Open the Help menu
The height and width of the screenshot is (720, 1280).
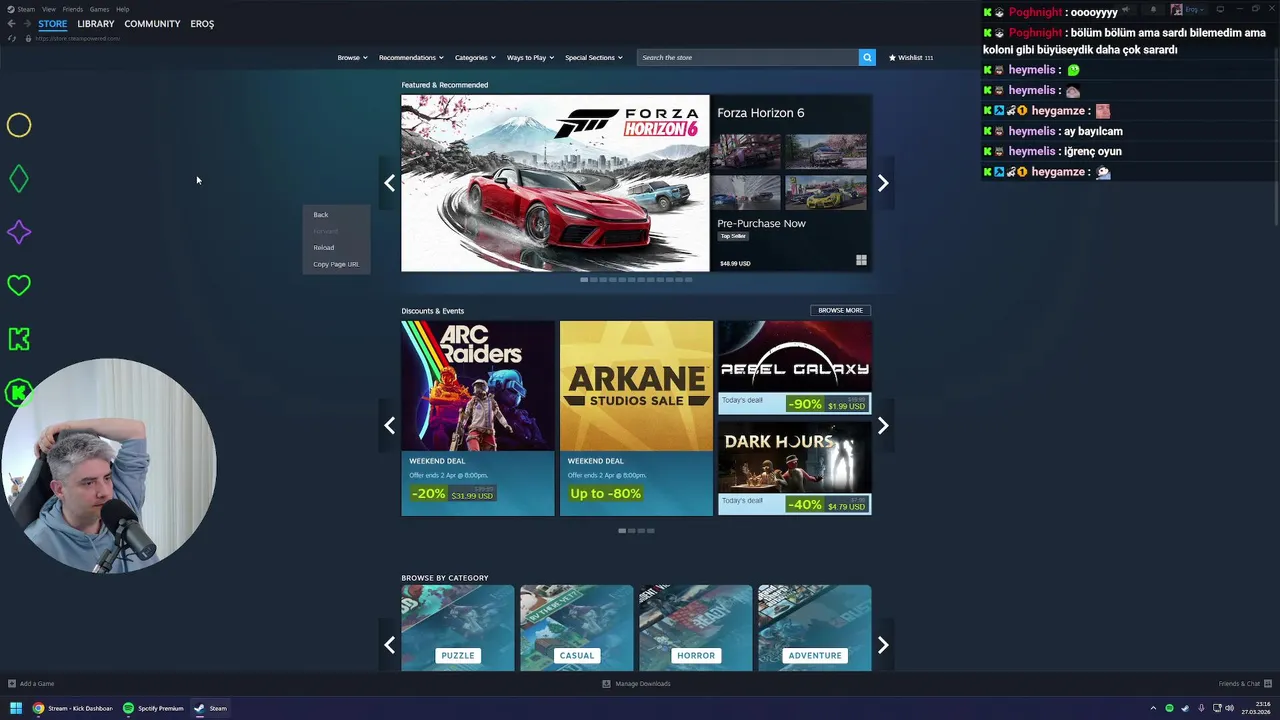[122, 9]
